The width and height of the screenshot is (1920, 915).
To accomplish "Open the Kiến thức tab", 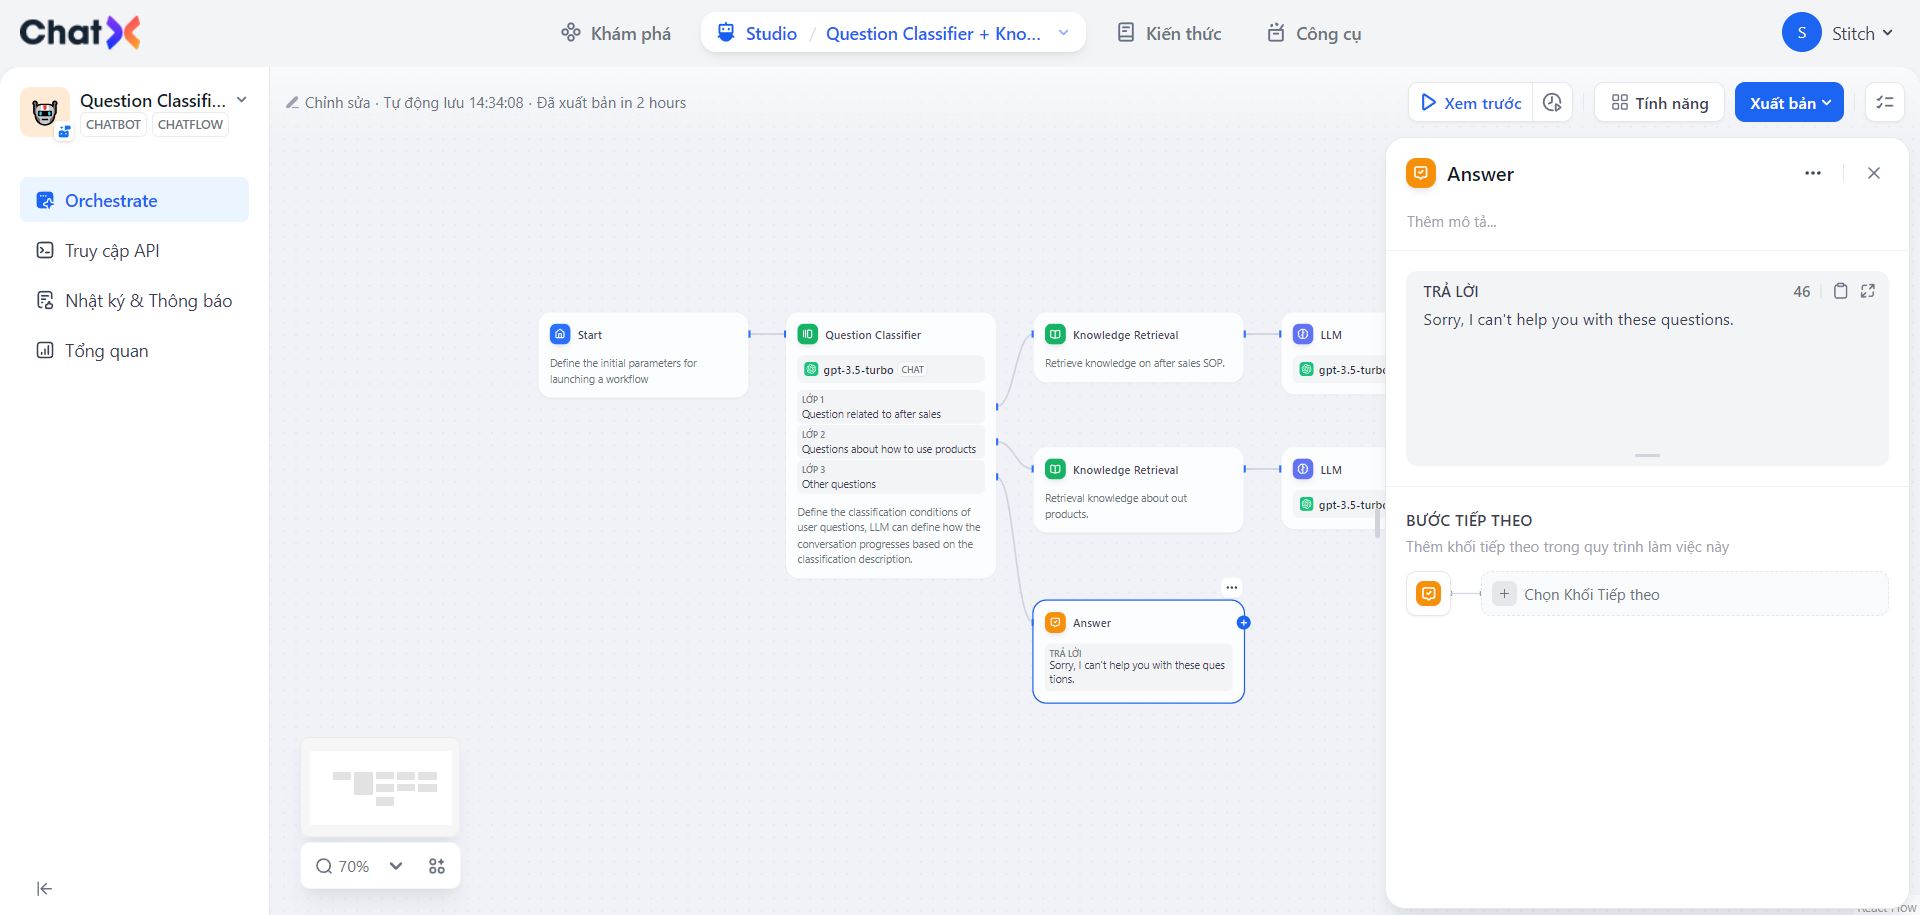I will [x=1169, y=33].
